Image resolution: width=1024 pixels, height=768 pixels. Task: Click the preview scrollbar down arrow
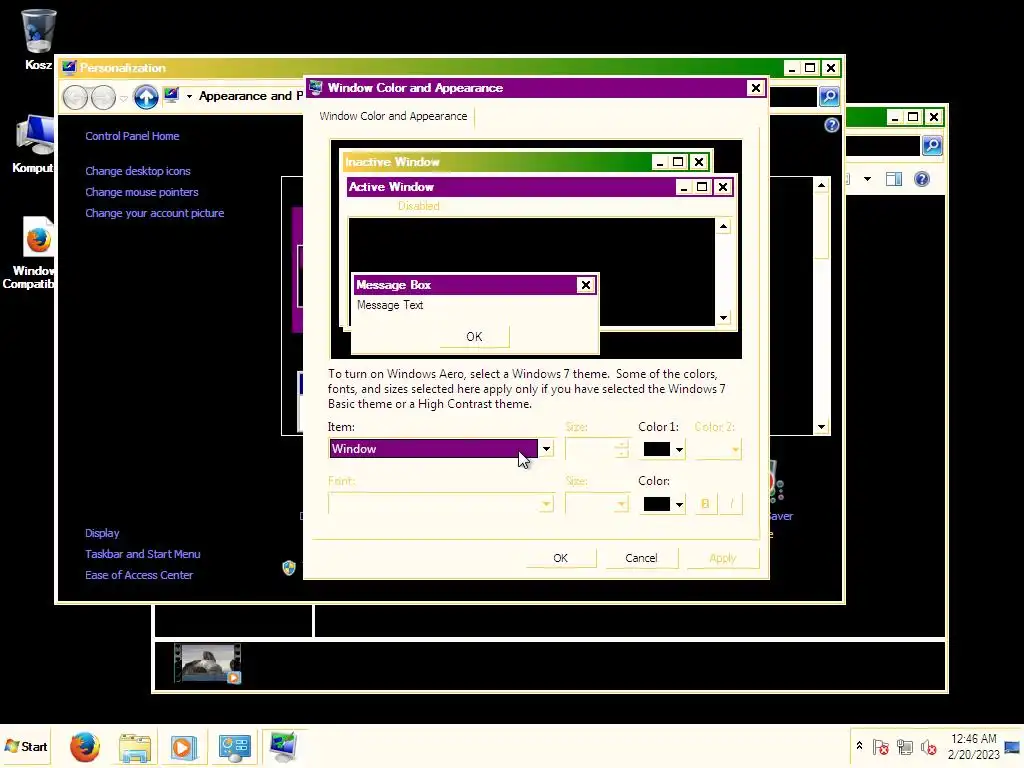tap(723, 318)
